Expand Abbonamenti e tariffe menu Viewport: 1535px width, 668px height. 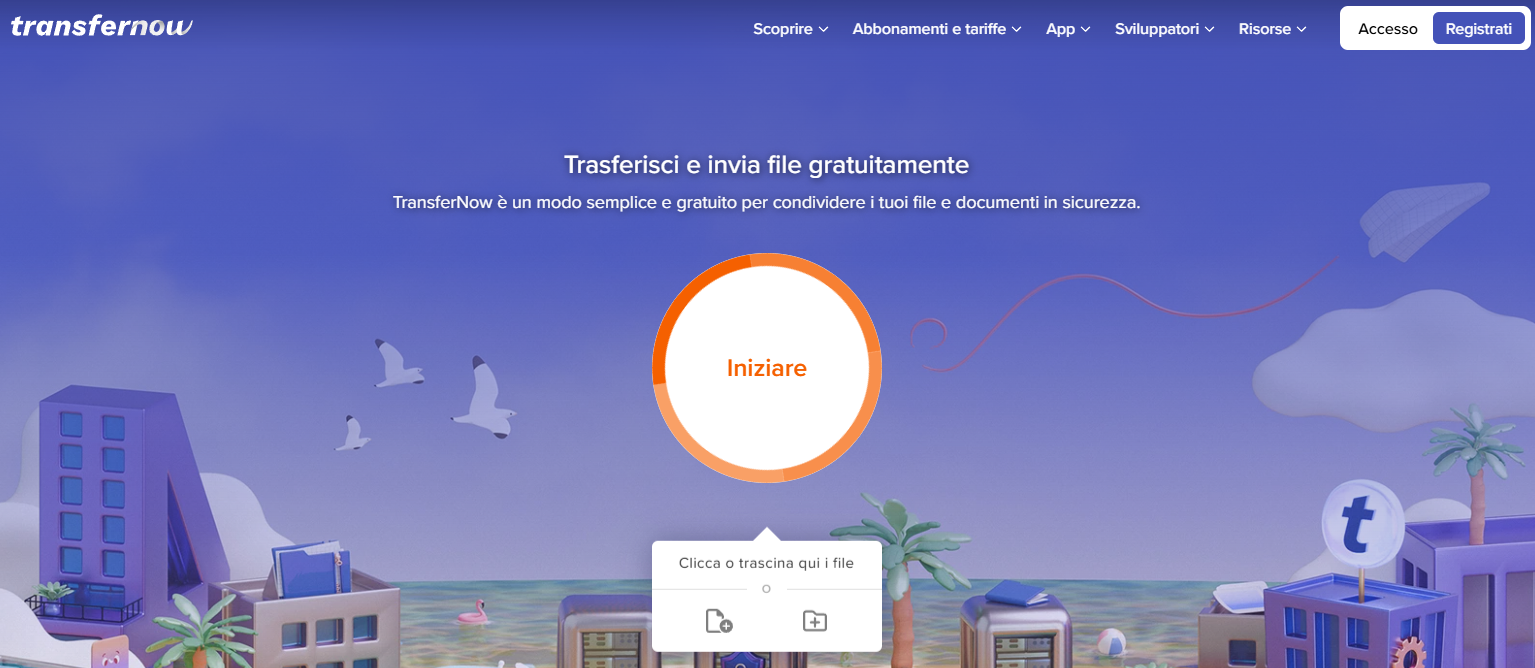(x=937, y=29)
